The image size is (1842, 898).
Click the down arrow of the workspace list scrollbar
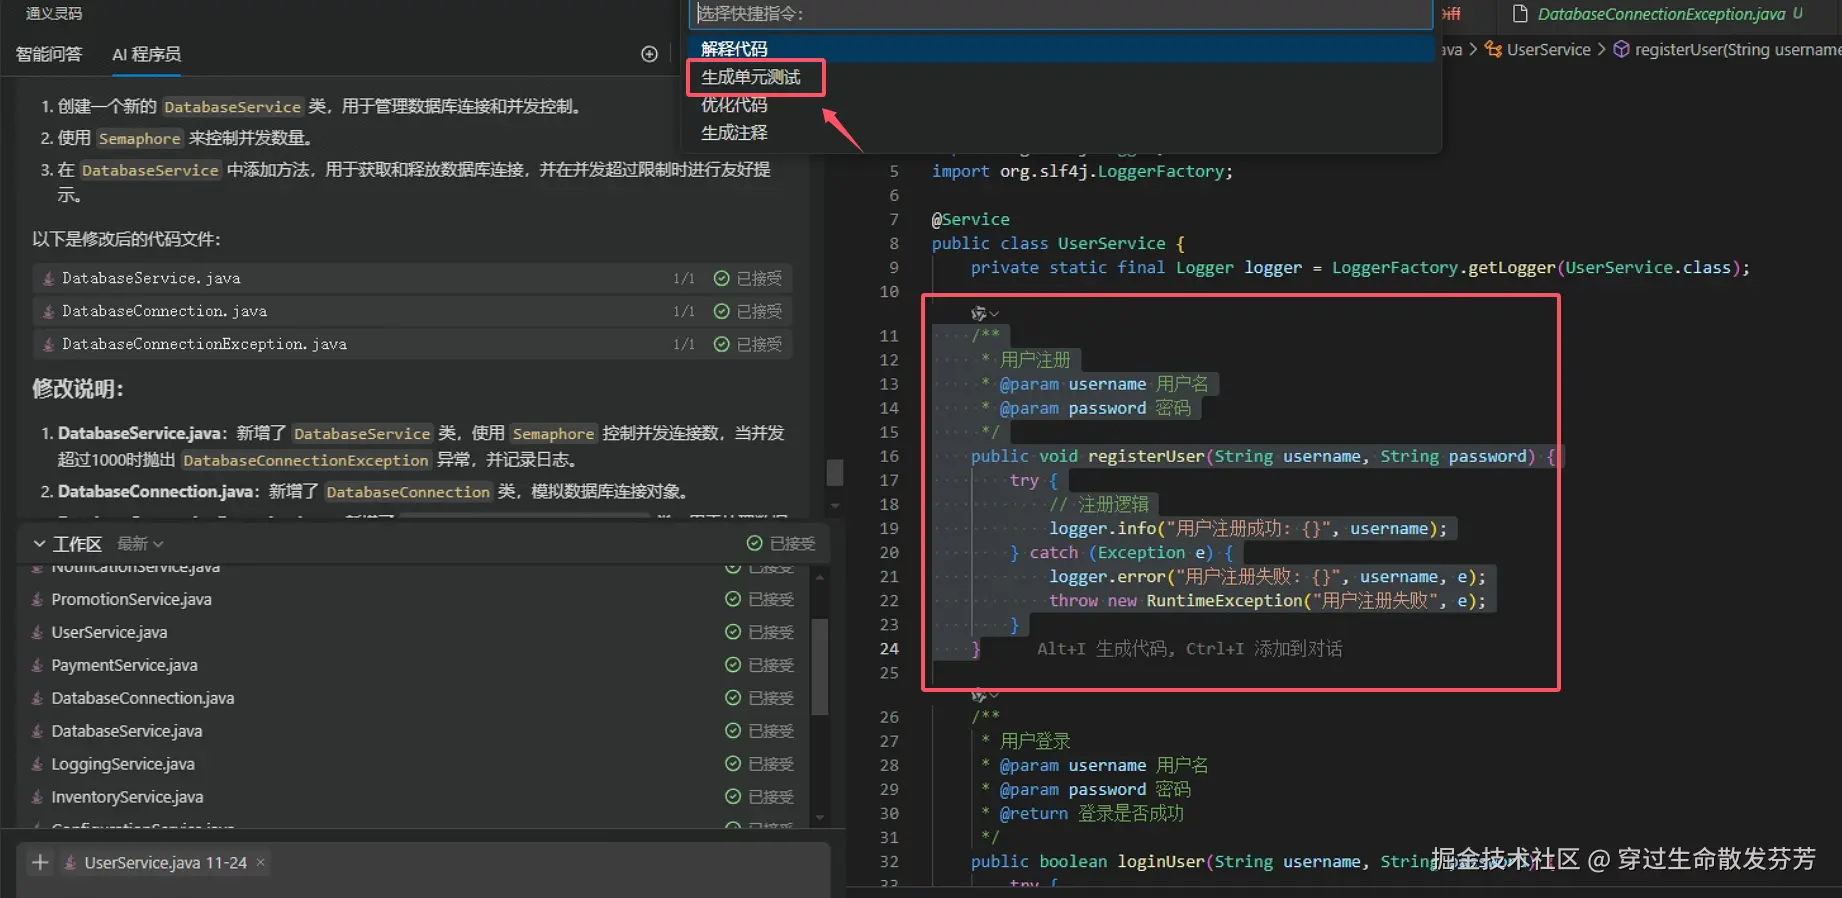click(x=820, y=818)
